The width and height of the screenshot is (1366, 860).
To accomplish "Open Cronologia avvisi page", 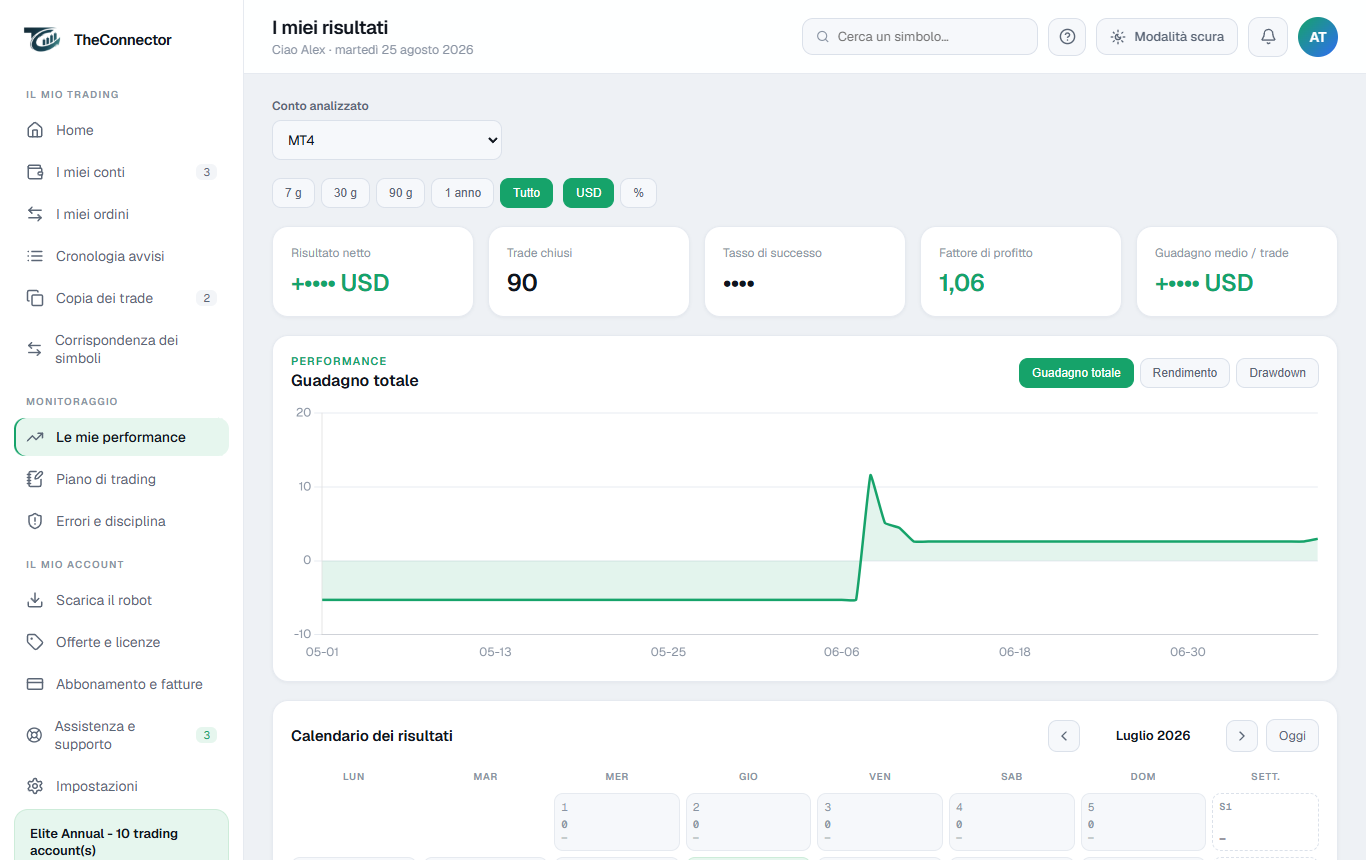I will click(121, 256).
